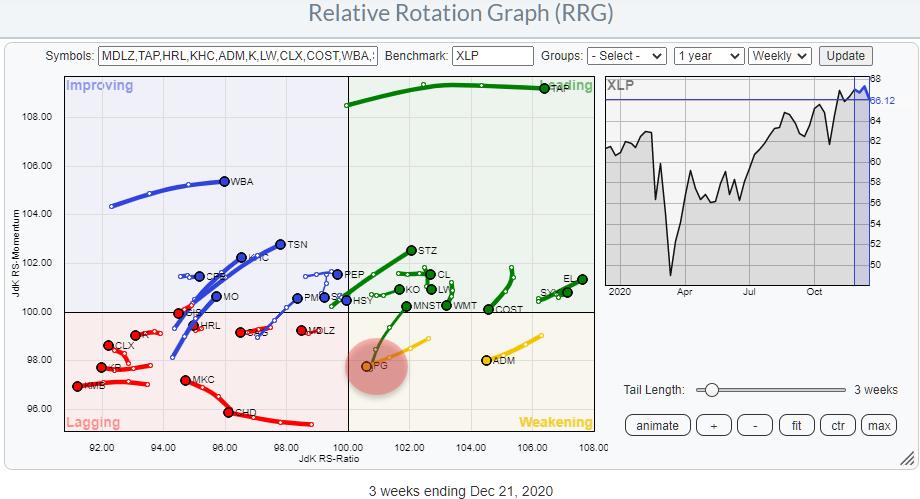The image size is (920, 499).
Task: Select the MO data point
Action: coord(217,296)
